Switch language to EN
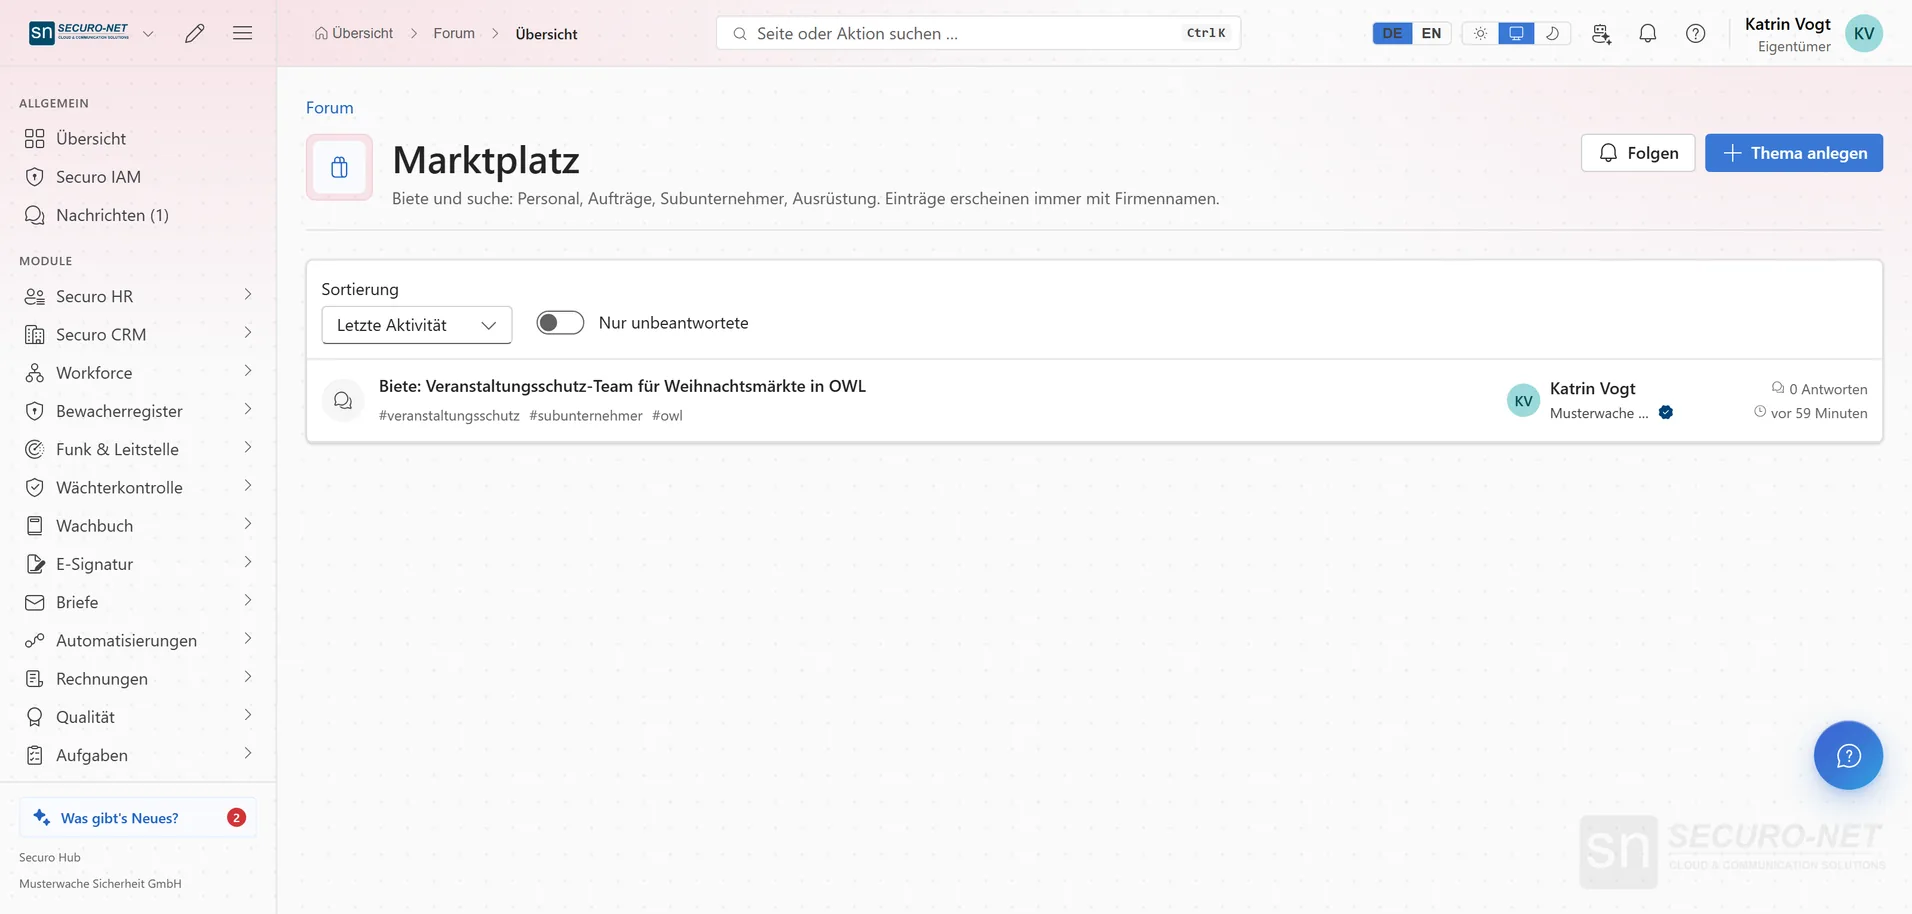1912x914 pixels. click(1431, 33)
